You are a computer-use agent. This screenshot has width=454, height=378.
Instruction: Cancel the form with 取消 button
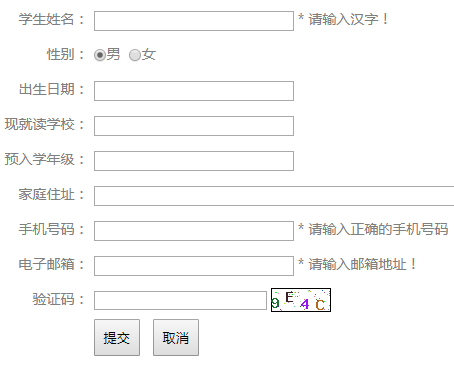point(176,338)
